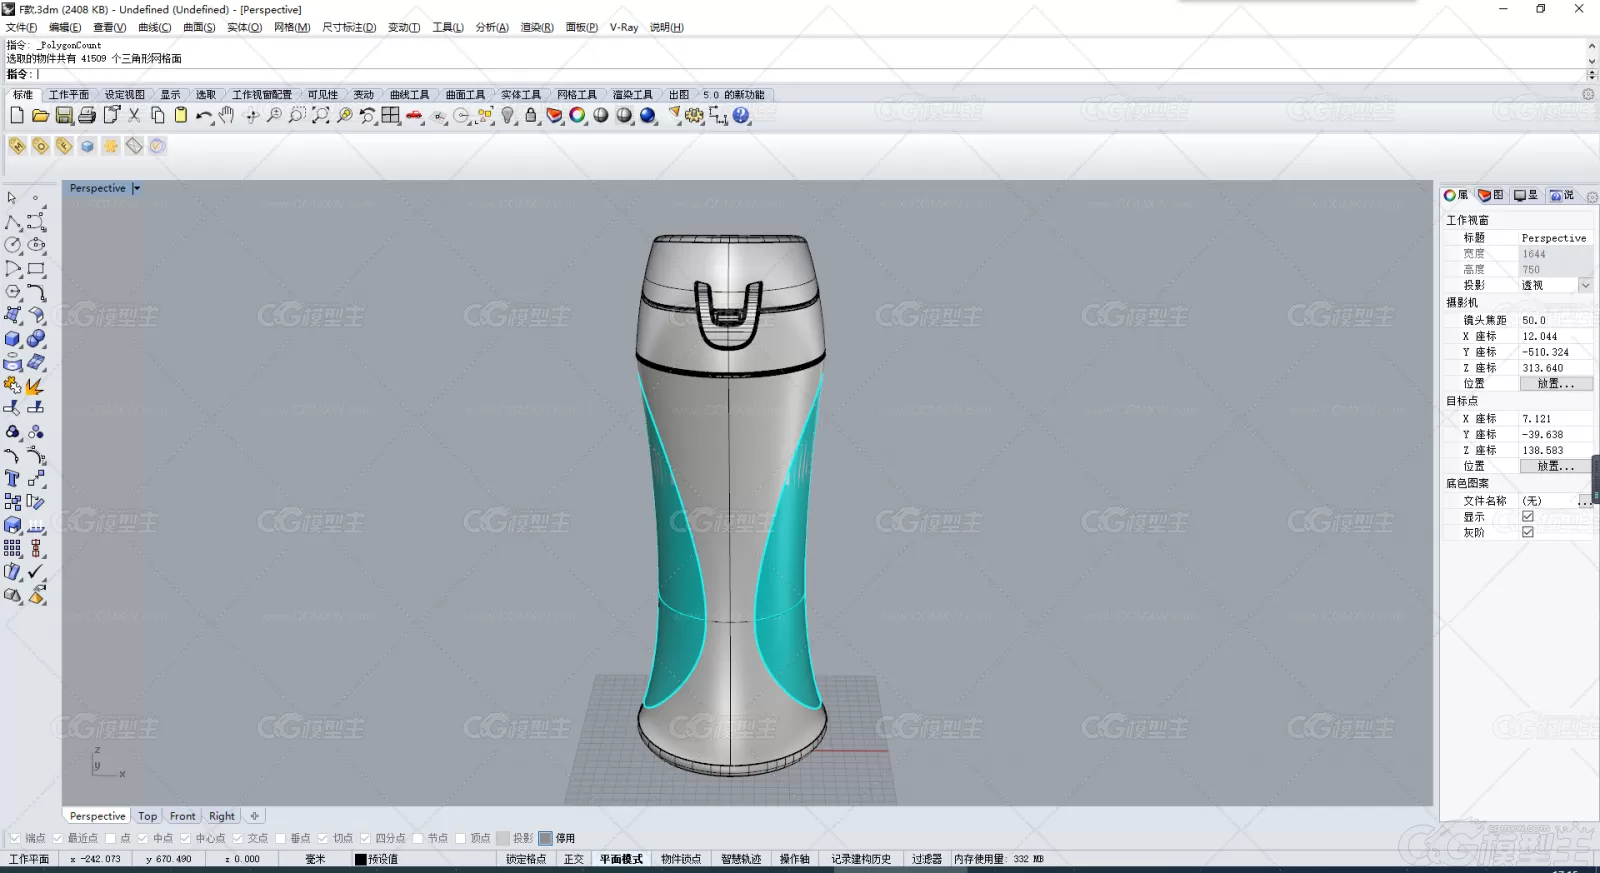
Task: Create a new file with New icon
Action: pyautogui.click(x=17, y=116)
